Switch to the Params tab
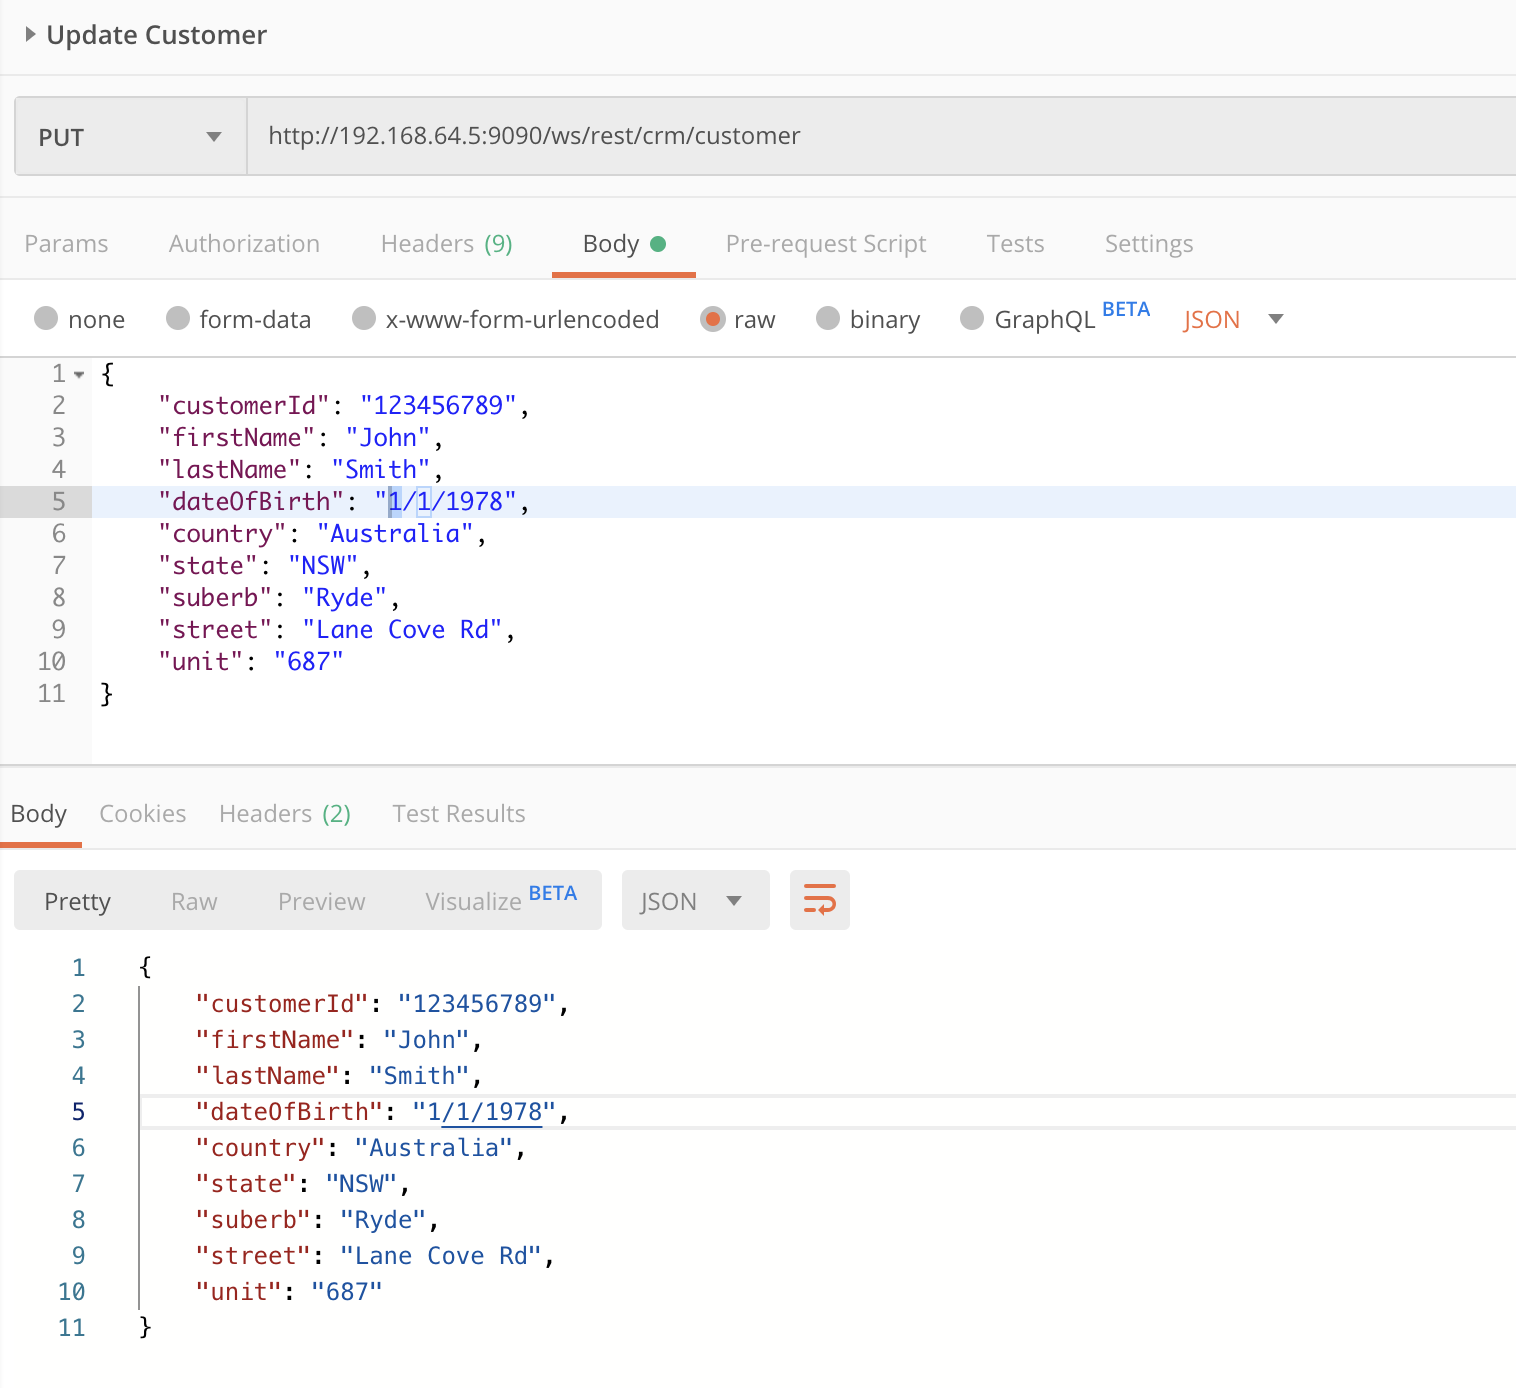Image resolution: width=1516 pixels, height=1388 pixels. 66,244
